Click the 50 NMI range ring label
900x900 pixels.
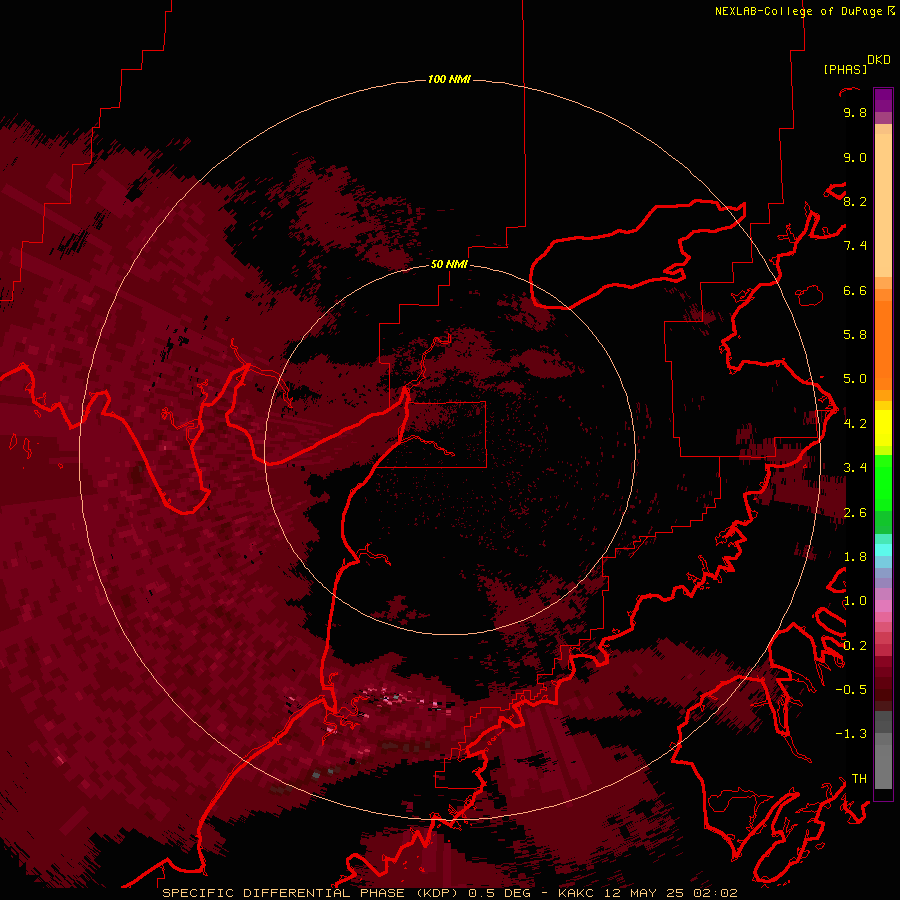pos(449,264)
